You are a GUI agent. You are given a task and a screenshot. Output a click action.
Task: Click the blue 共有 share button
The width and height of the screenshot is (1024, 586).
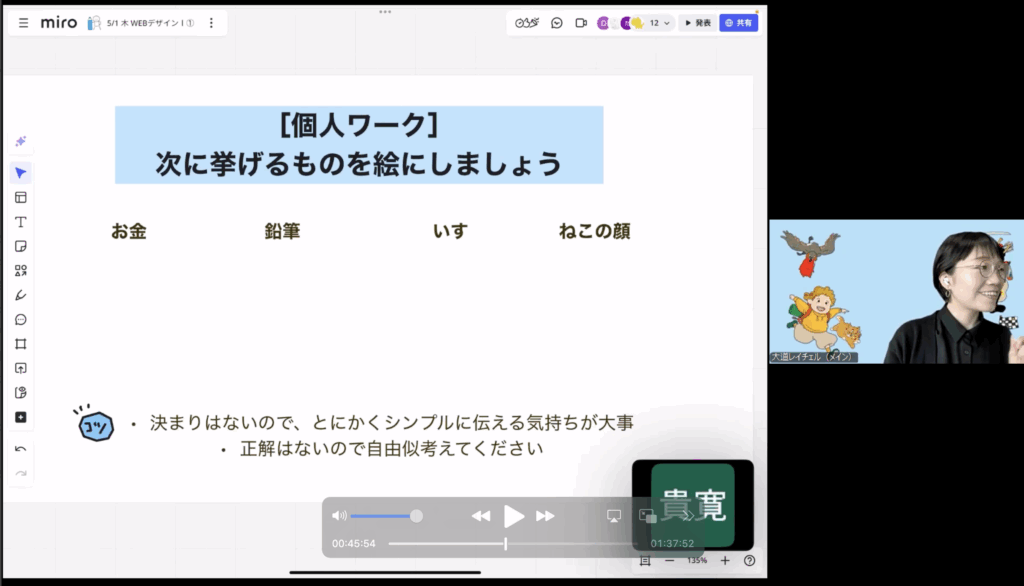tap(739, 23)
